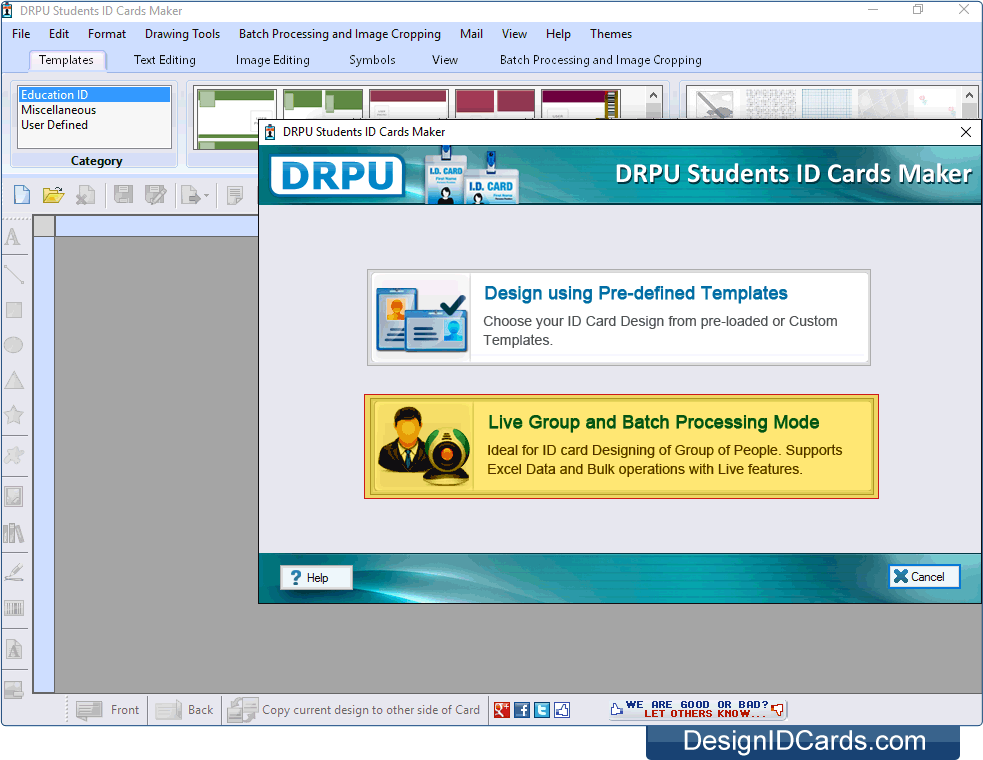Choose Design using Pre-defined Templates option
This screenshot has height=760, width=983.
click(619, 317)
